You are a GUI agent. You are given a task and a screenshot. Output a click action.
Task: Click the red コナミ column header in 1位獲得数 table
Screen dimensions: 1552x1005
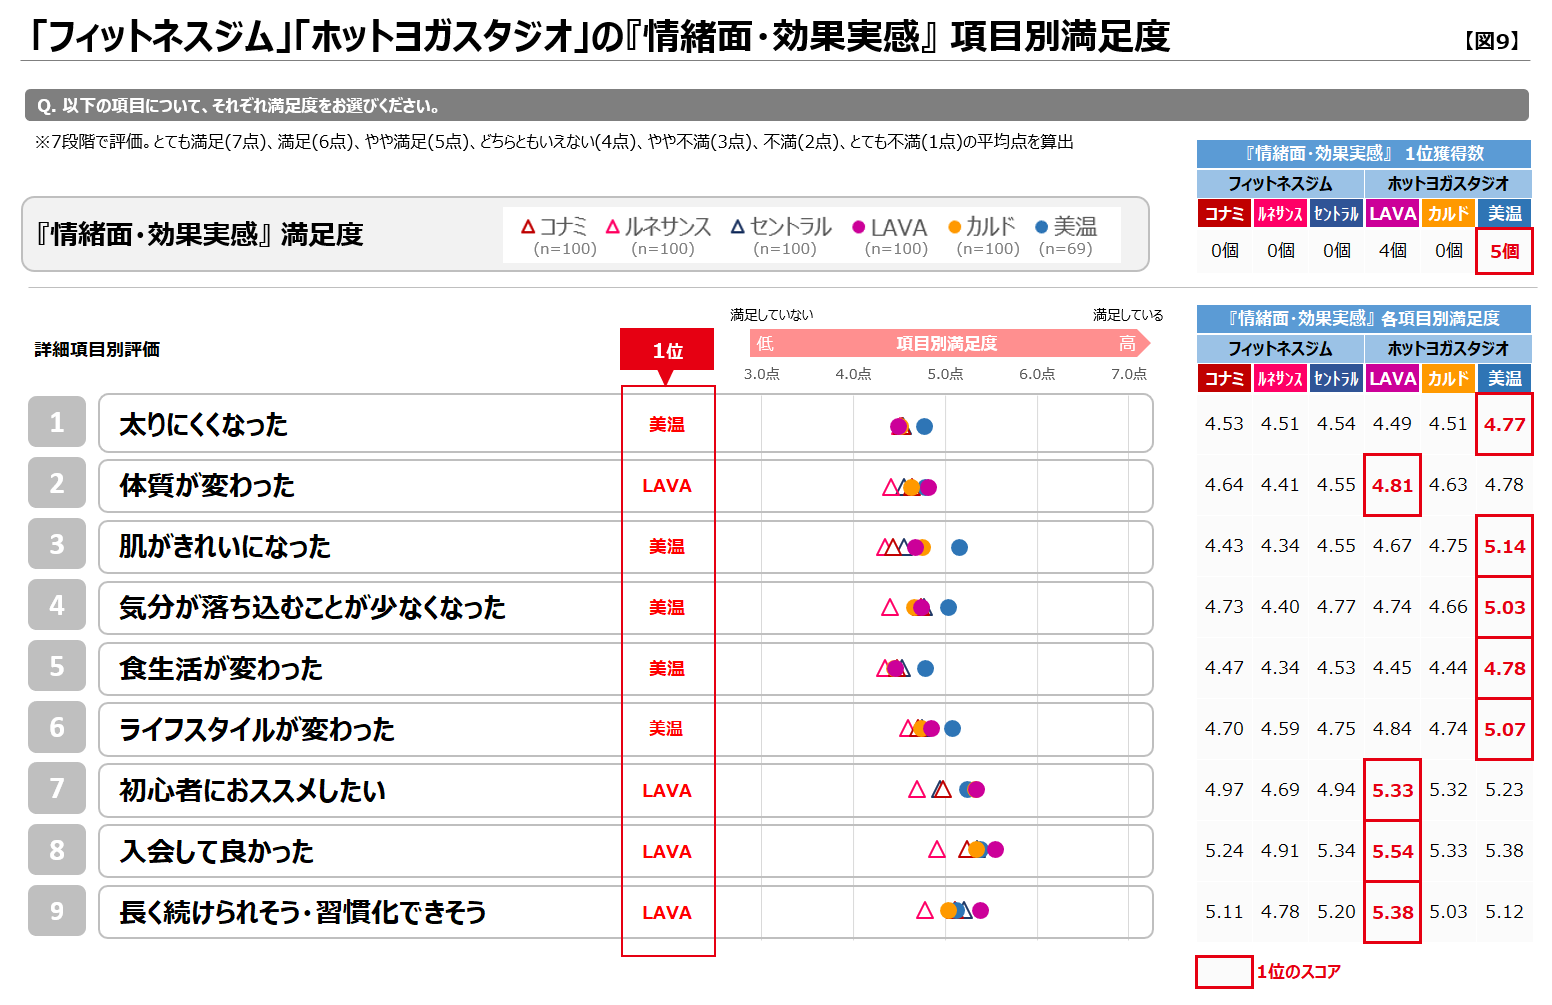pos(1224,213)
